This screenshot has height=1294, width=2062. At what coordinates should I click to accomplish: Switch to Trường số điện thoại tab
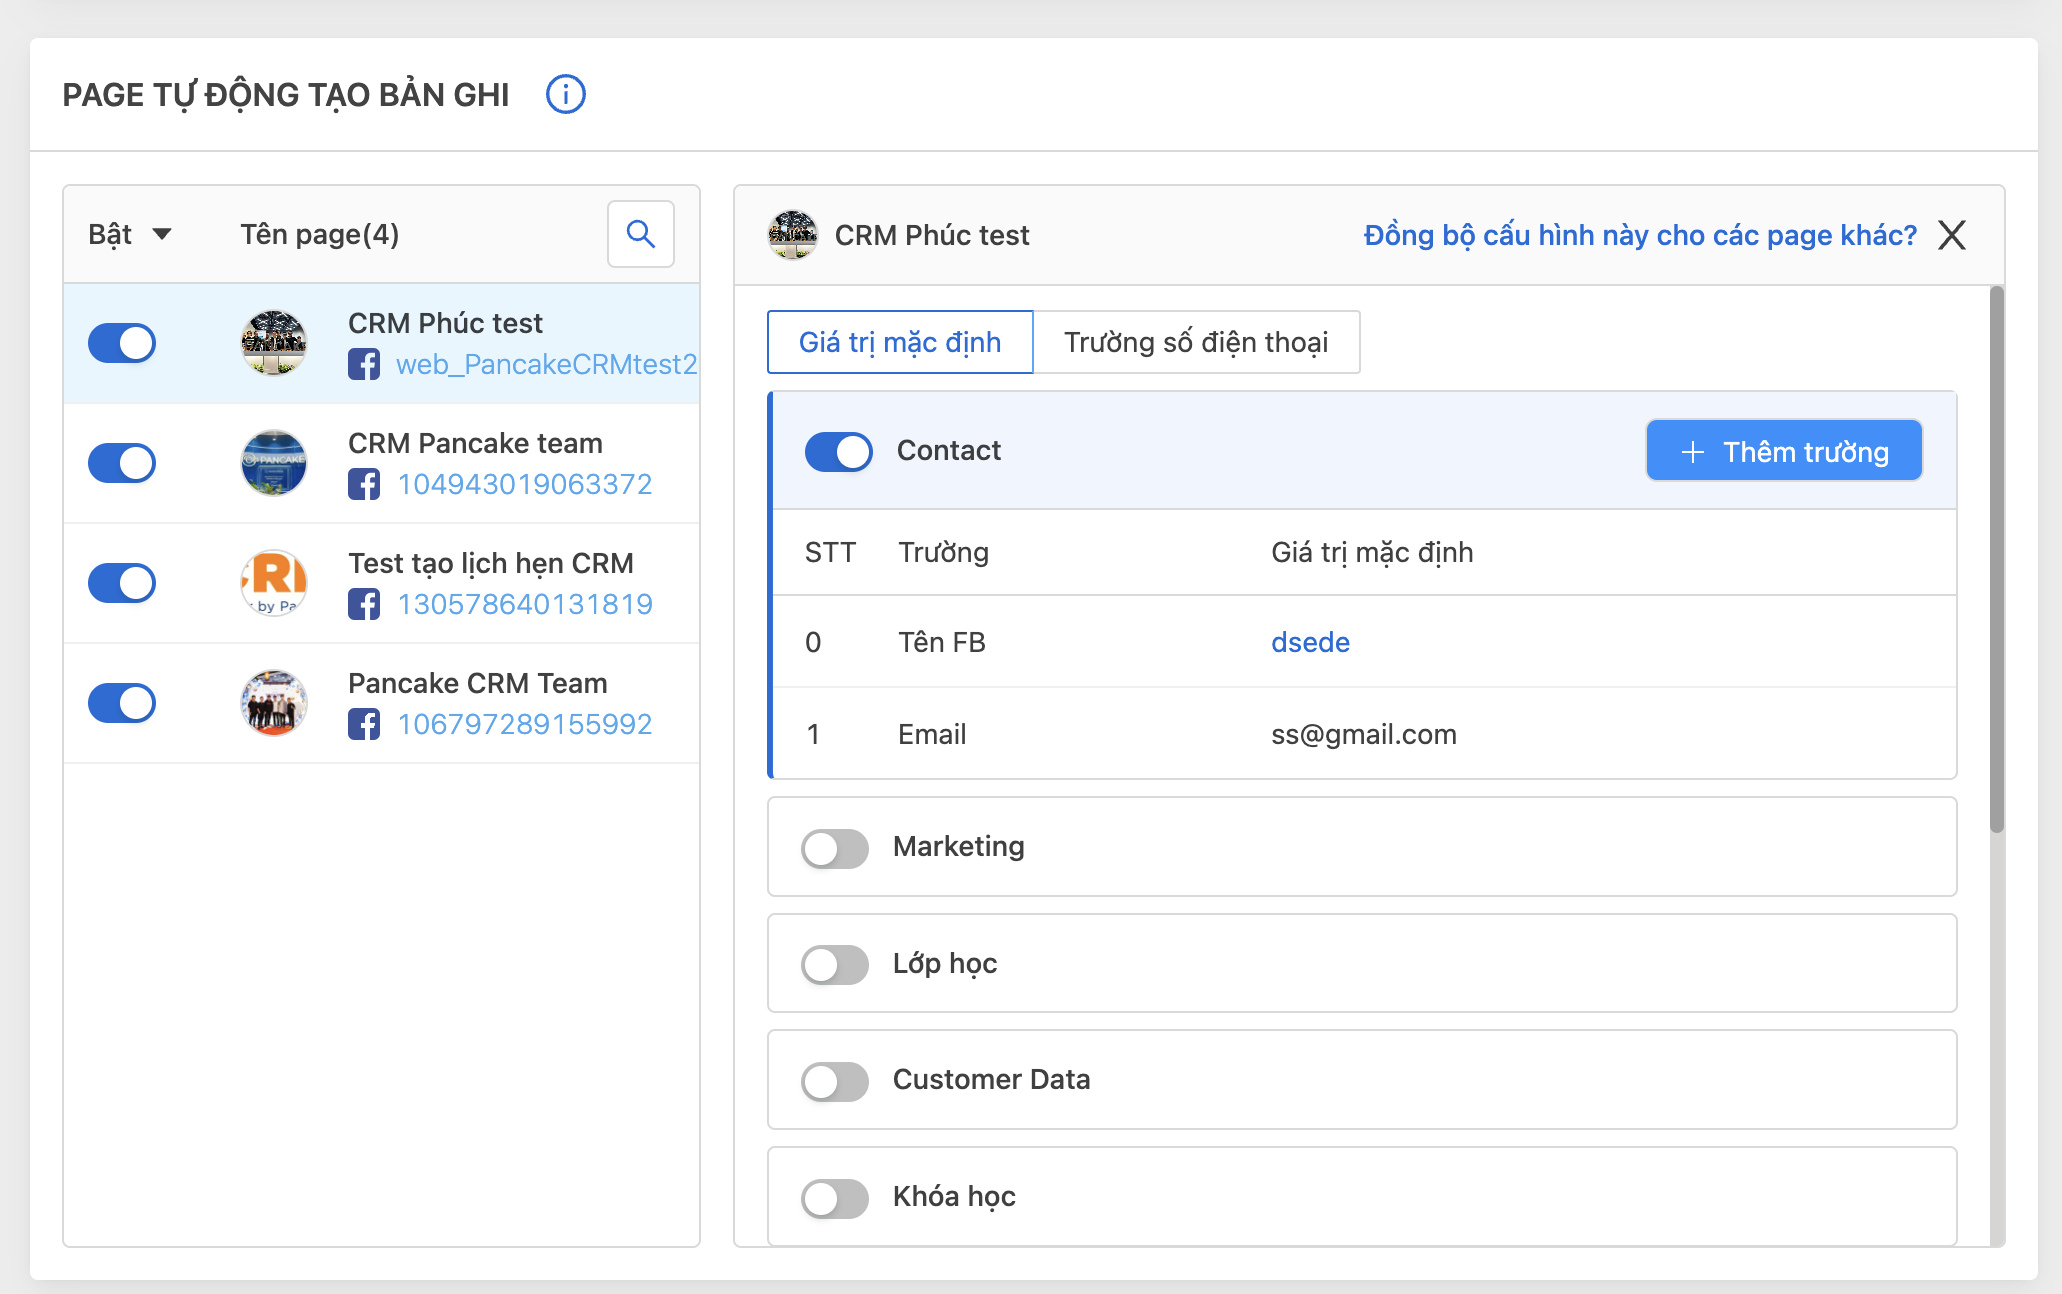1195,342
